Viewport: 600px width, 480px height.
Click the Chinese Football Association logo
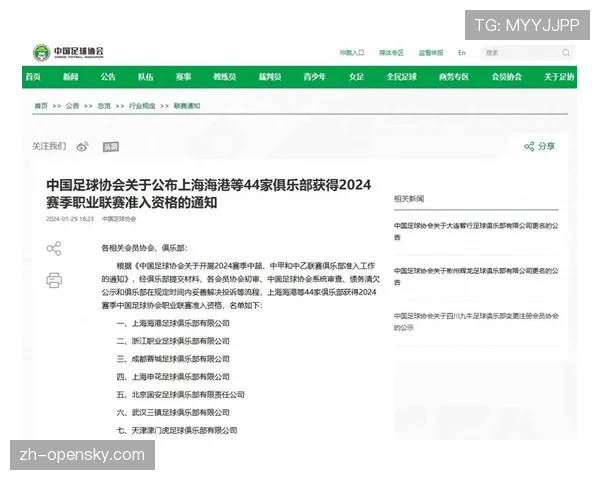pyautogui.click(x=68, y=52)
